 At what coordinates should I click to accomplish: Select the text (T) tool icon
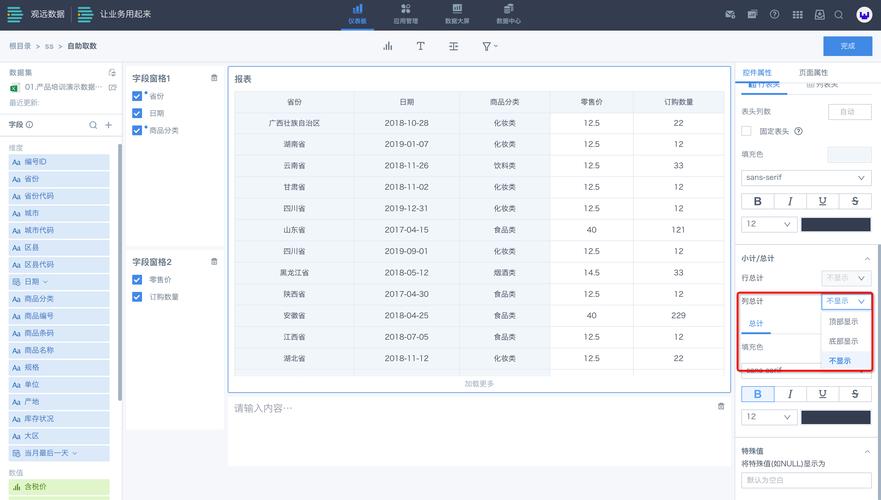tap(420, 46)
